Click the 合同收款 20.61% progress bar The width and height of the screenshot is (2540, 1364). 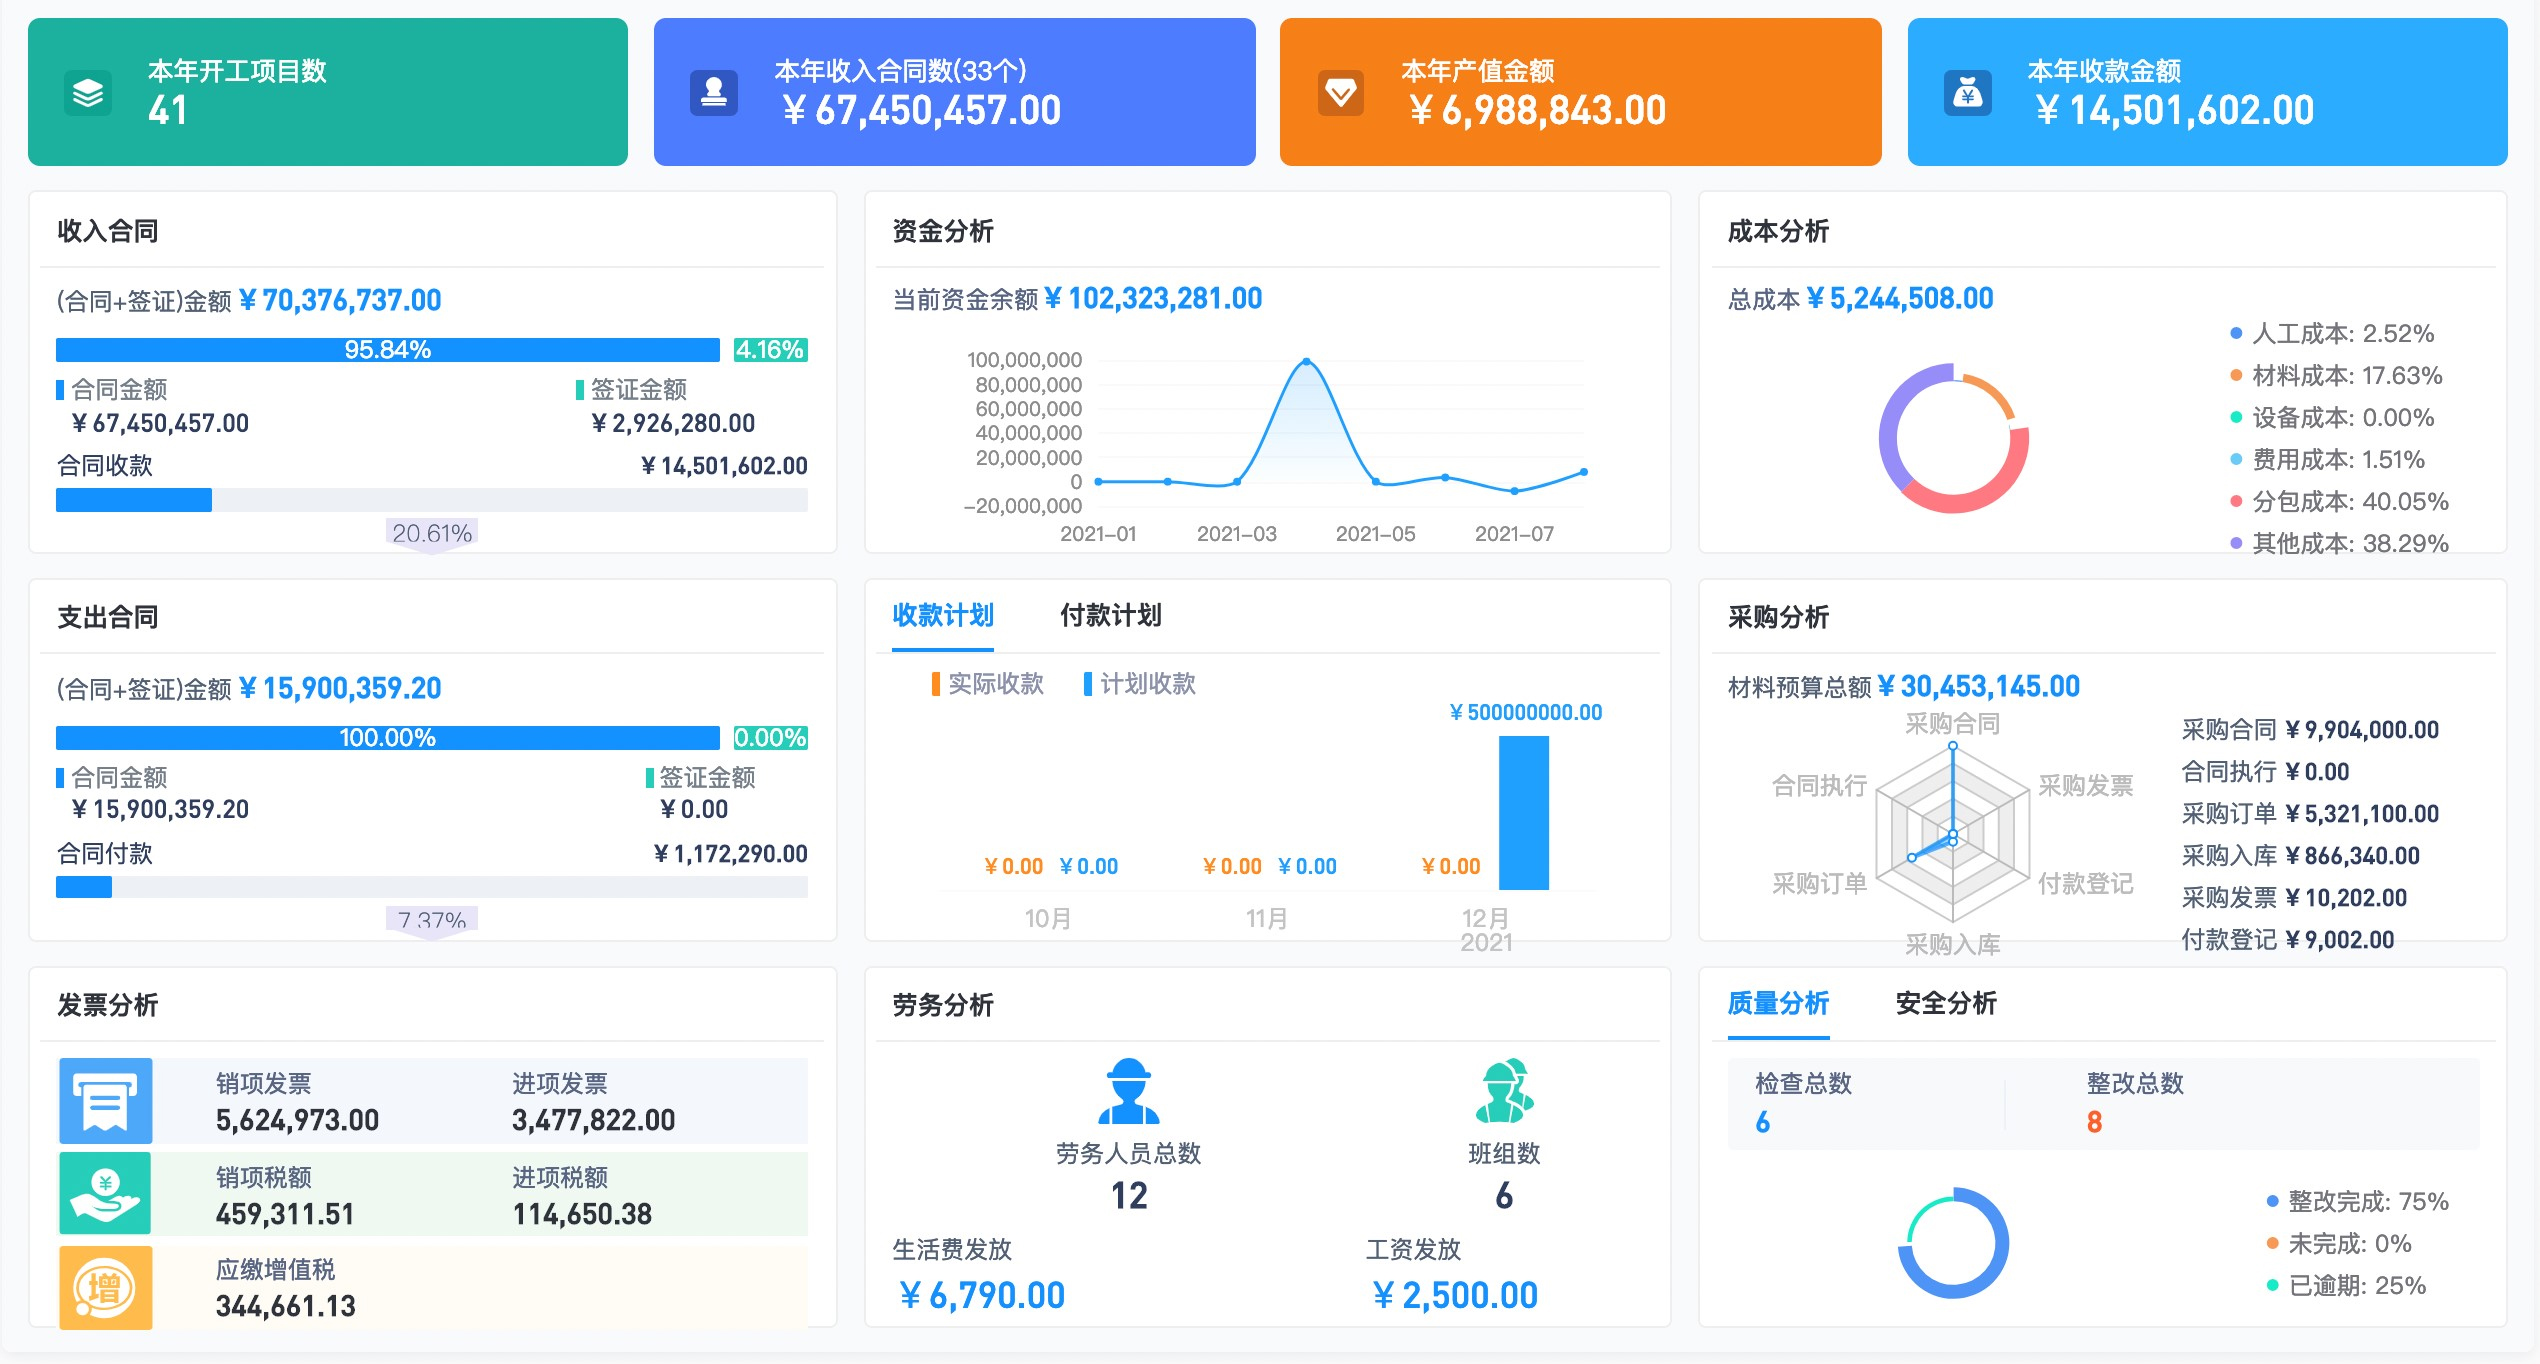coord(431,500)
